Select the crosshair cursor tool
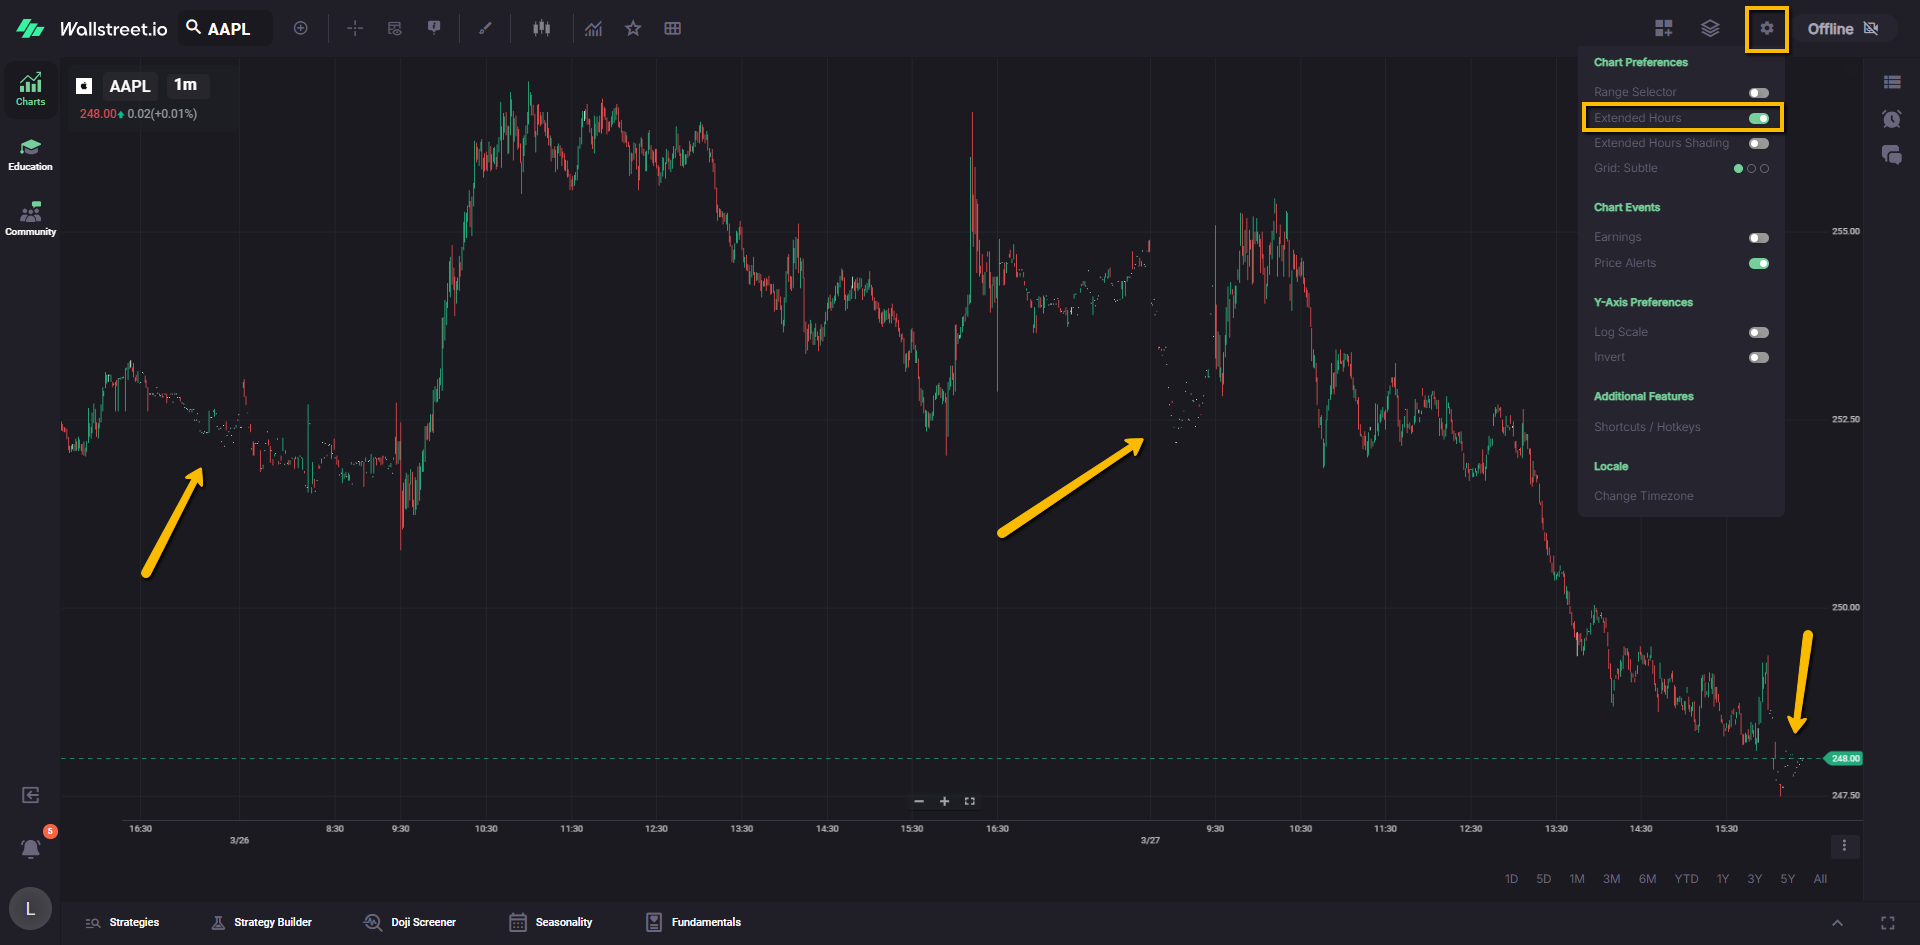Screen dimensions: 1920x945 [x=355, y=29]
